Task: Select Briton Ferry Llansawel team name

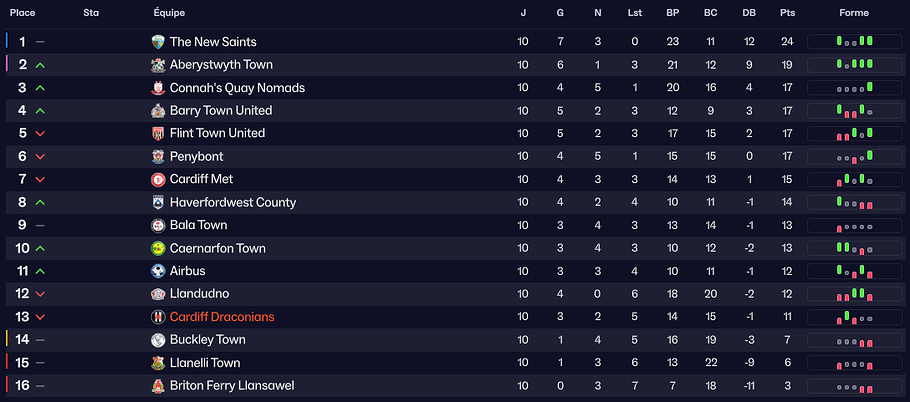Action: 232,386
